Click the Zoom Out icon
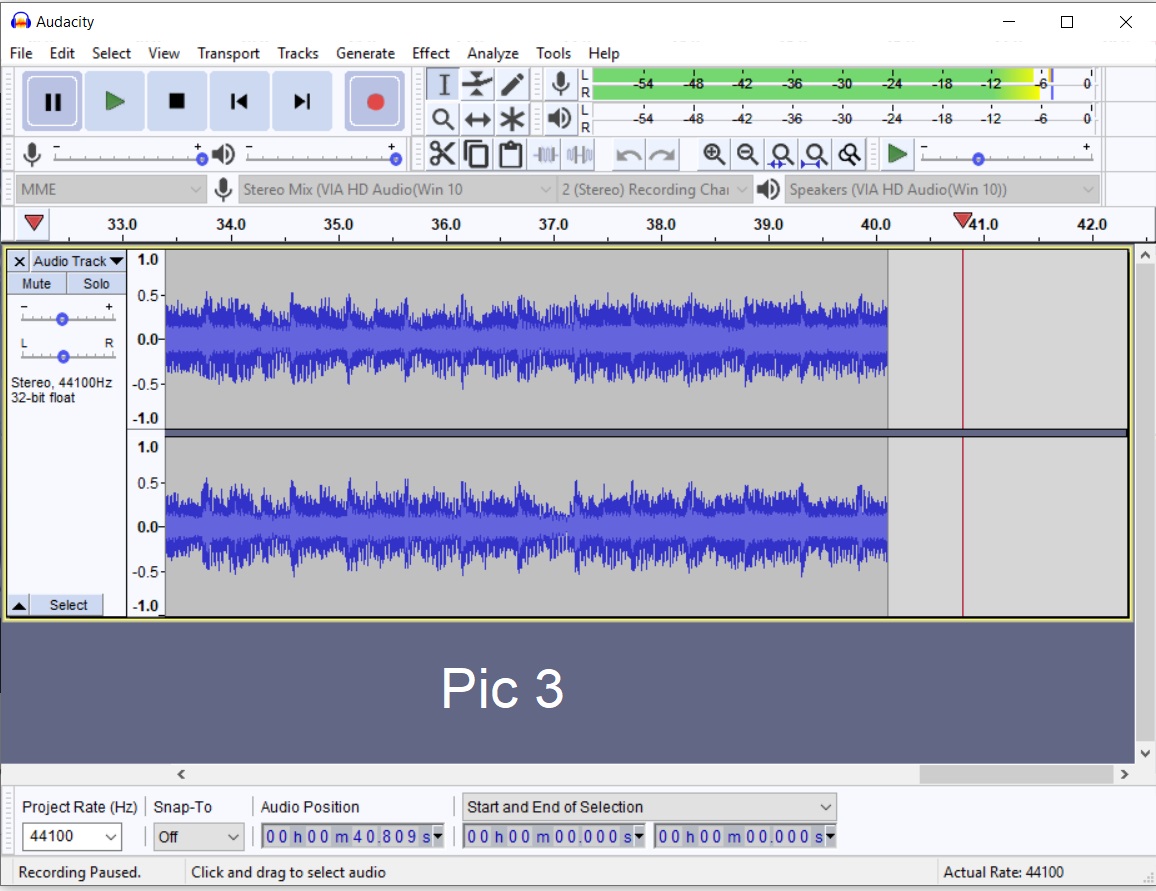The width and height of the screenshot is (1156, 891). 747,154
